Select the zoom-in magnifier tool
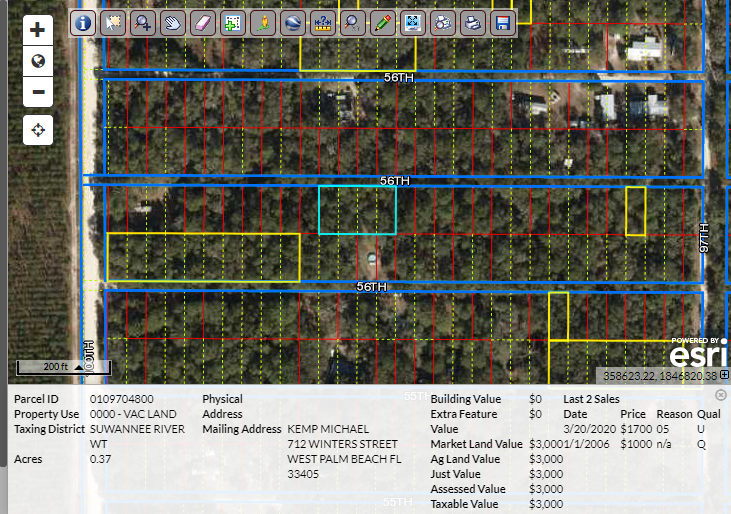 click(x=143, y=22)
